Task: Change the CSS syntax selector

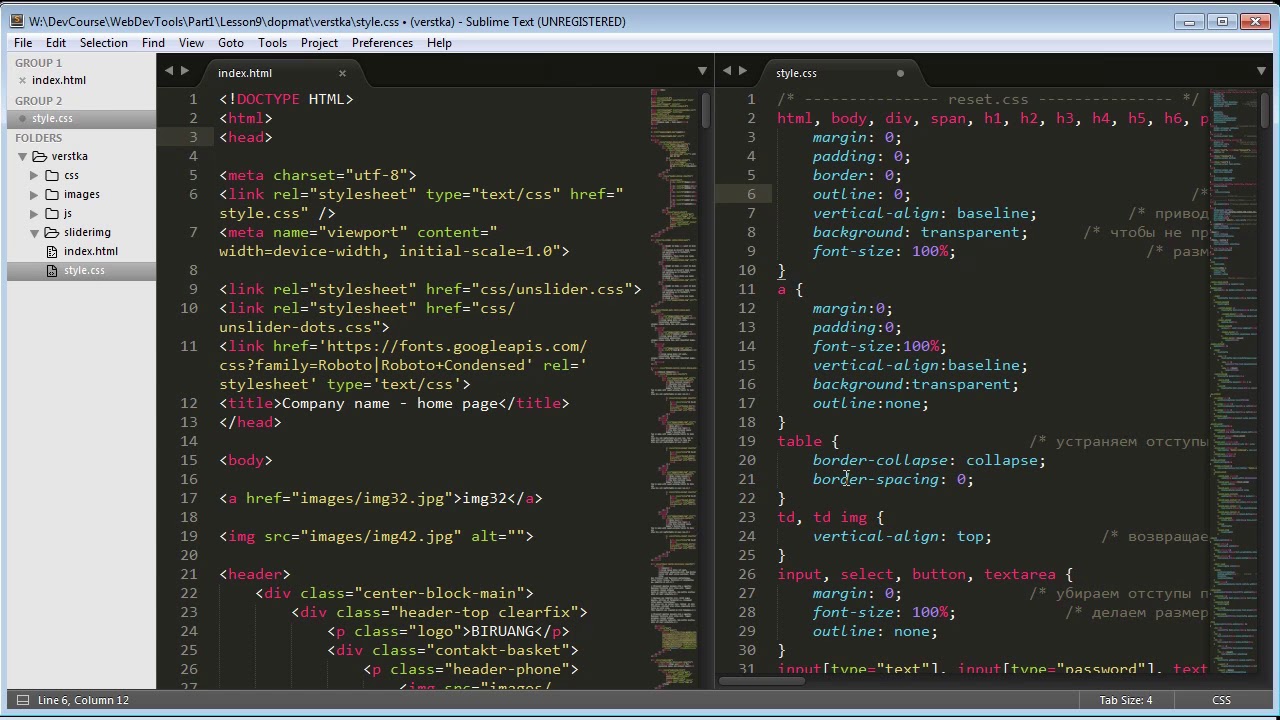Action: (x=1221, y=700)
